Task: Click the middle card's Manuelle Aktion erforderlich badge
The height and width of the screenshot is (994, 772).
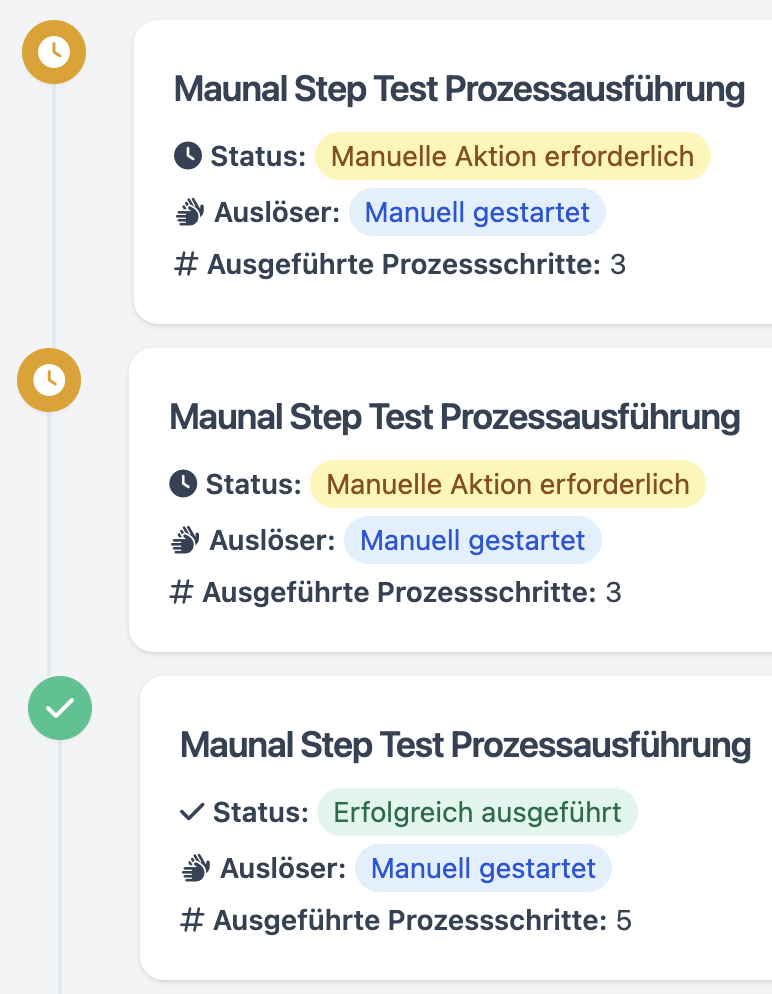Action: tap(508, 485)
